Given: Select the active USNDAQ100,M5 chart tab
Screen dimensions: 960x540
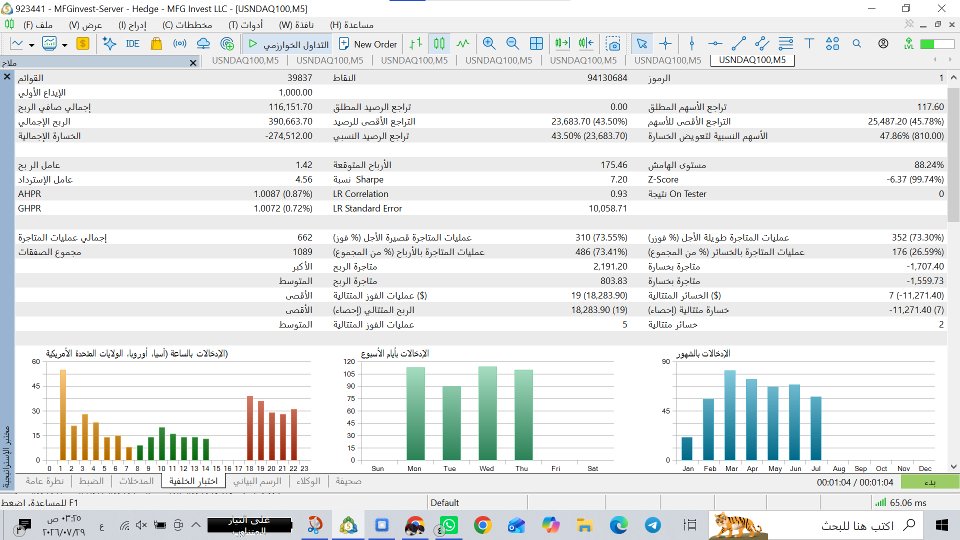Looking at the screenshot, I should [x=752, y=60].
